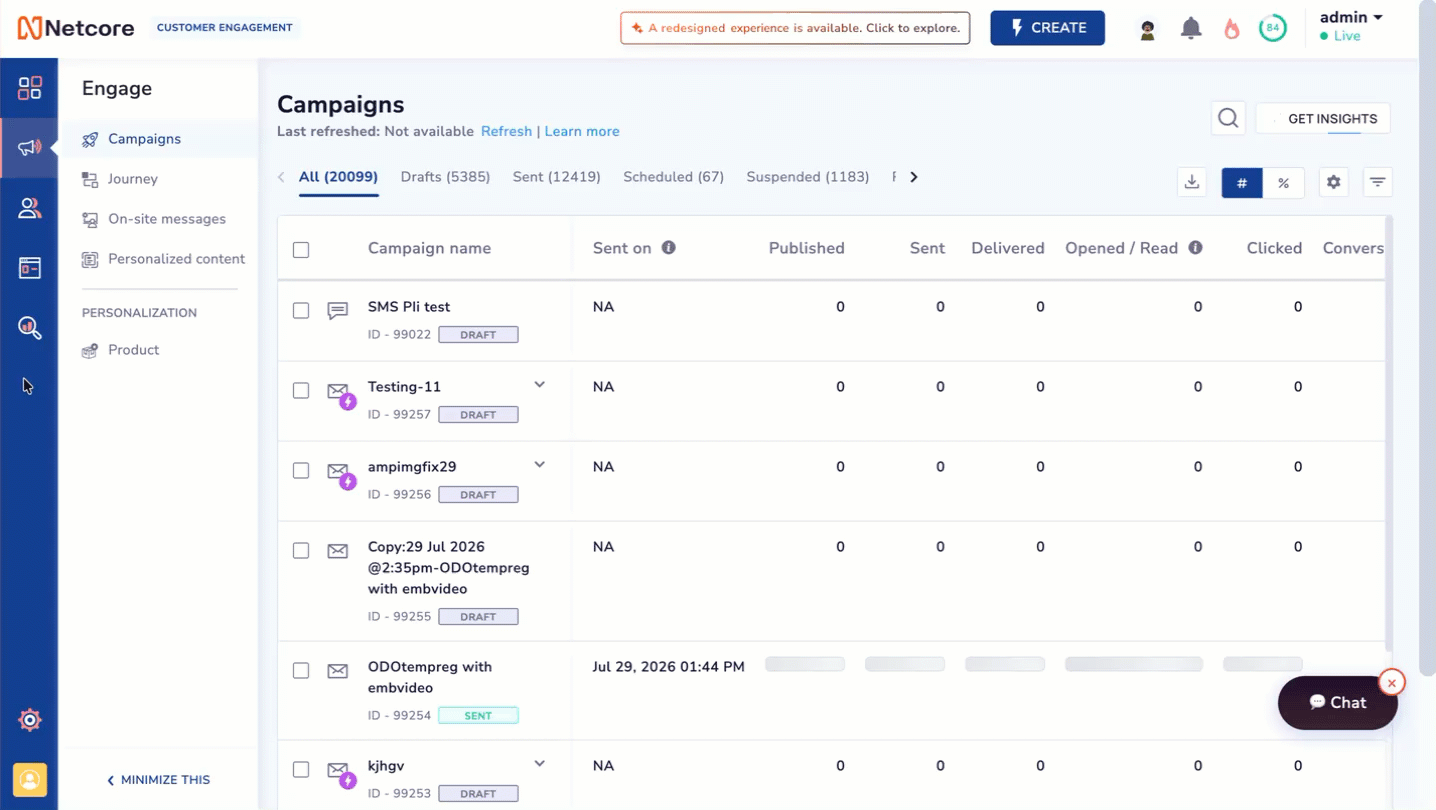Expand the Testing-11 campaign row chevron
The height and width of the screenshot is (810, 1436).
[x=540, y=385]
